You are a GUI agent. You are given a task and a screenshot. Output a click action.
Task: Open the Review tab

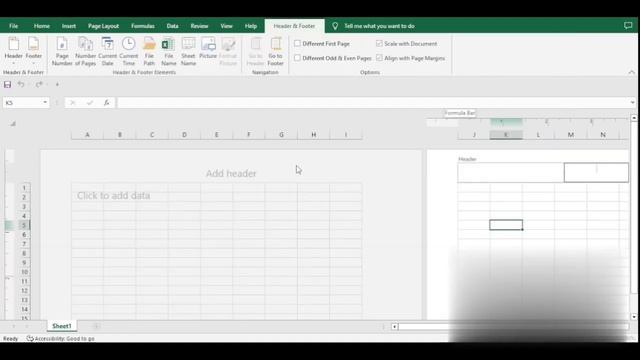click(x=199, y=26)
